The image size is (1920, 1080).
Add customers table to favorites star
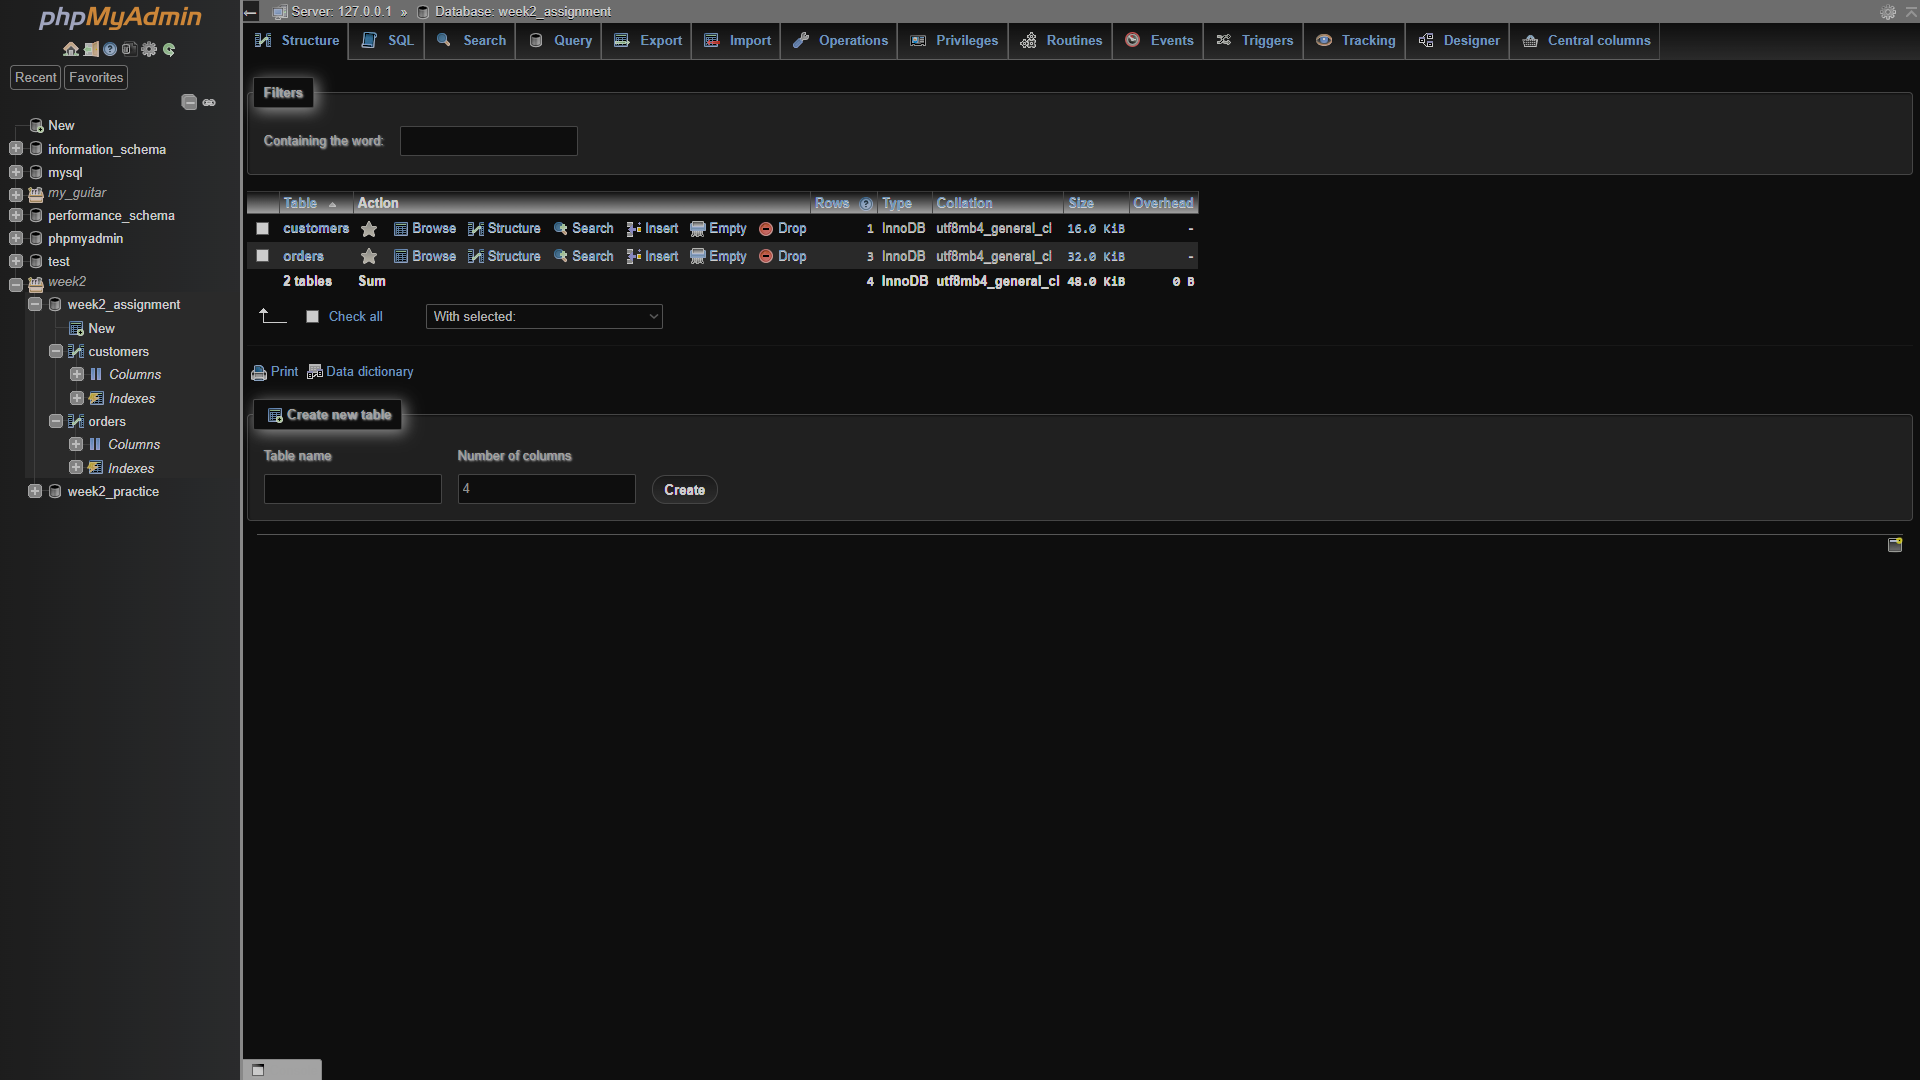369,229
